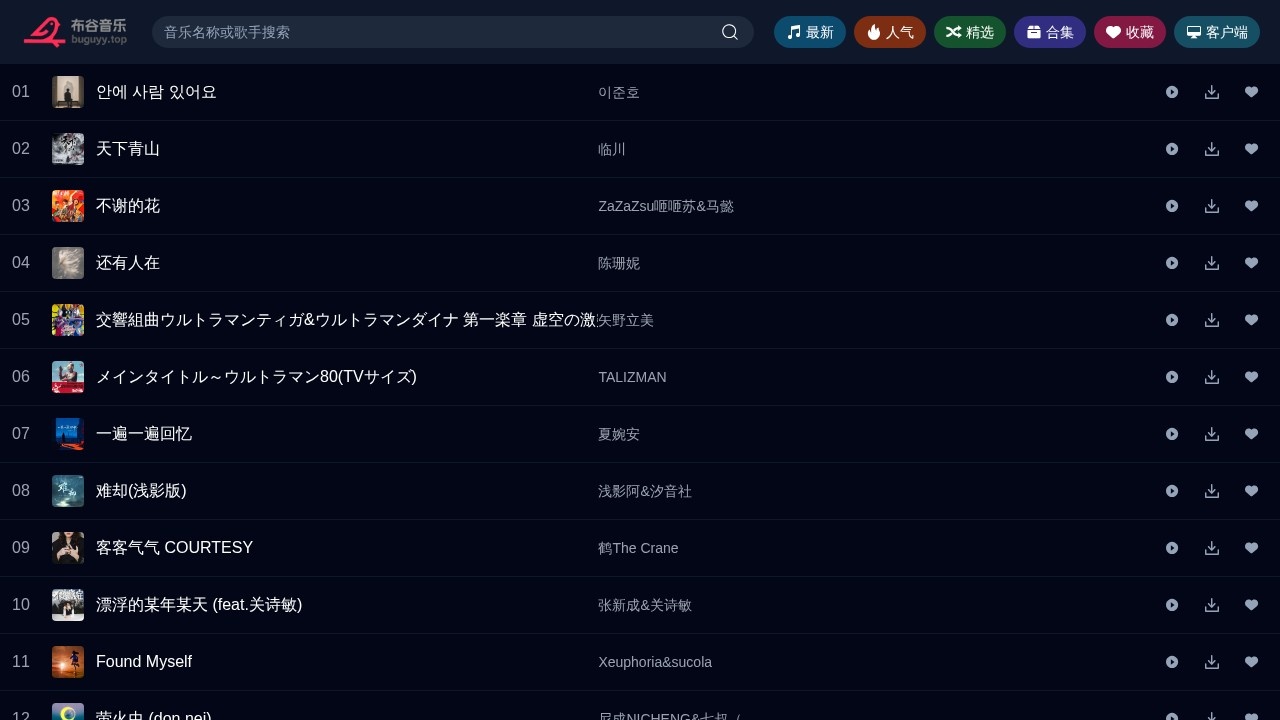Open the 合集 collections button
1280x720 pixels.
[1050, 32]
